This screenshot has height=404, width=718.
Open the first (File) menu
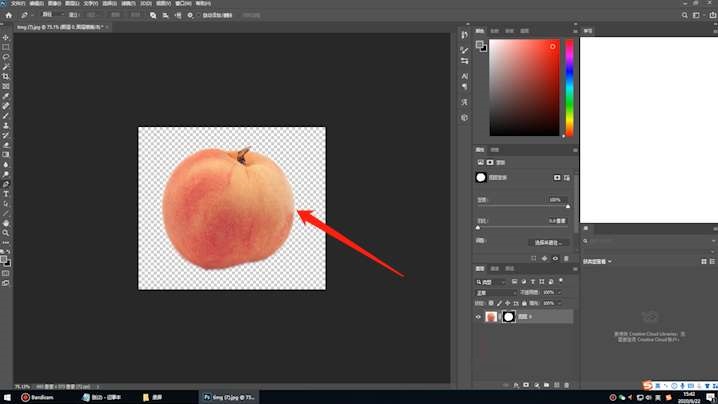[18, 3]
